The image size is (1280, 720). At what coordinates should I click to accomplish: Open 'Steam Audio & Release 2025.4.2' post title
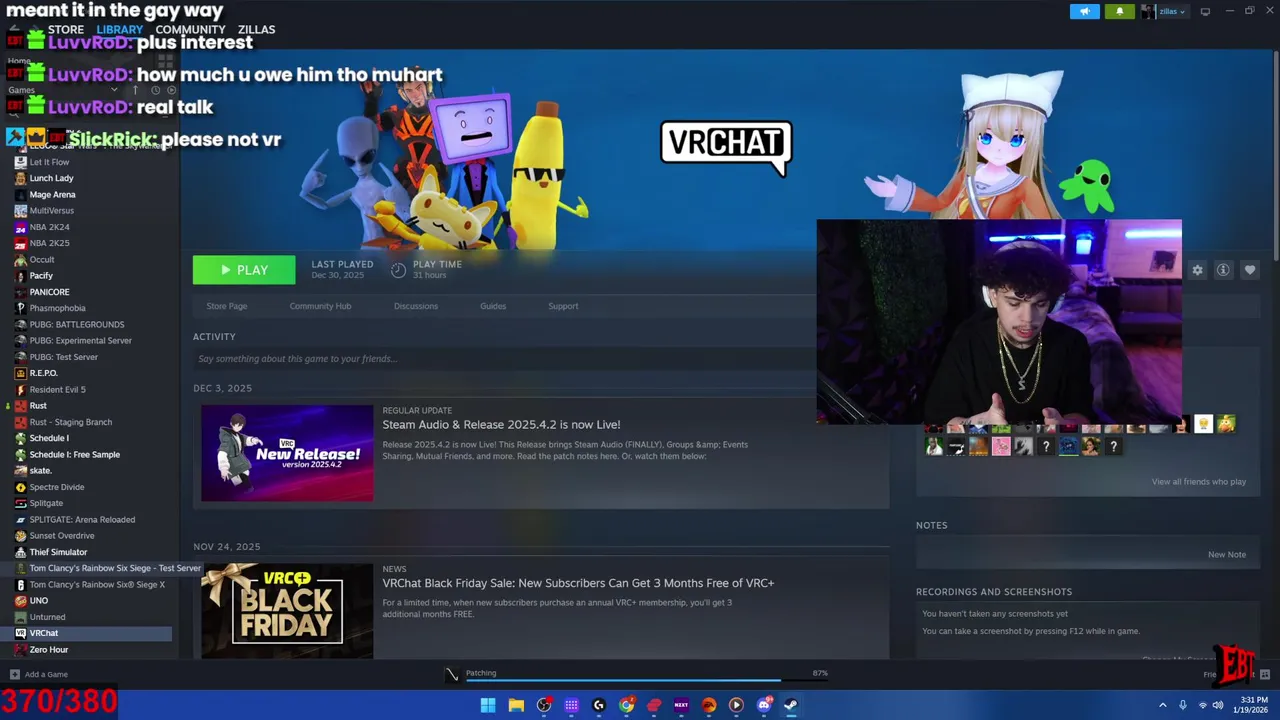pyautogui.click(x=501, y=424)
